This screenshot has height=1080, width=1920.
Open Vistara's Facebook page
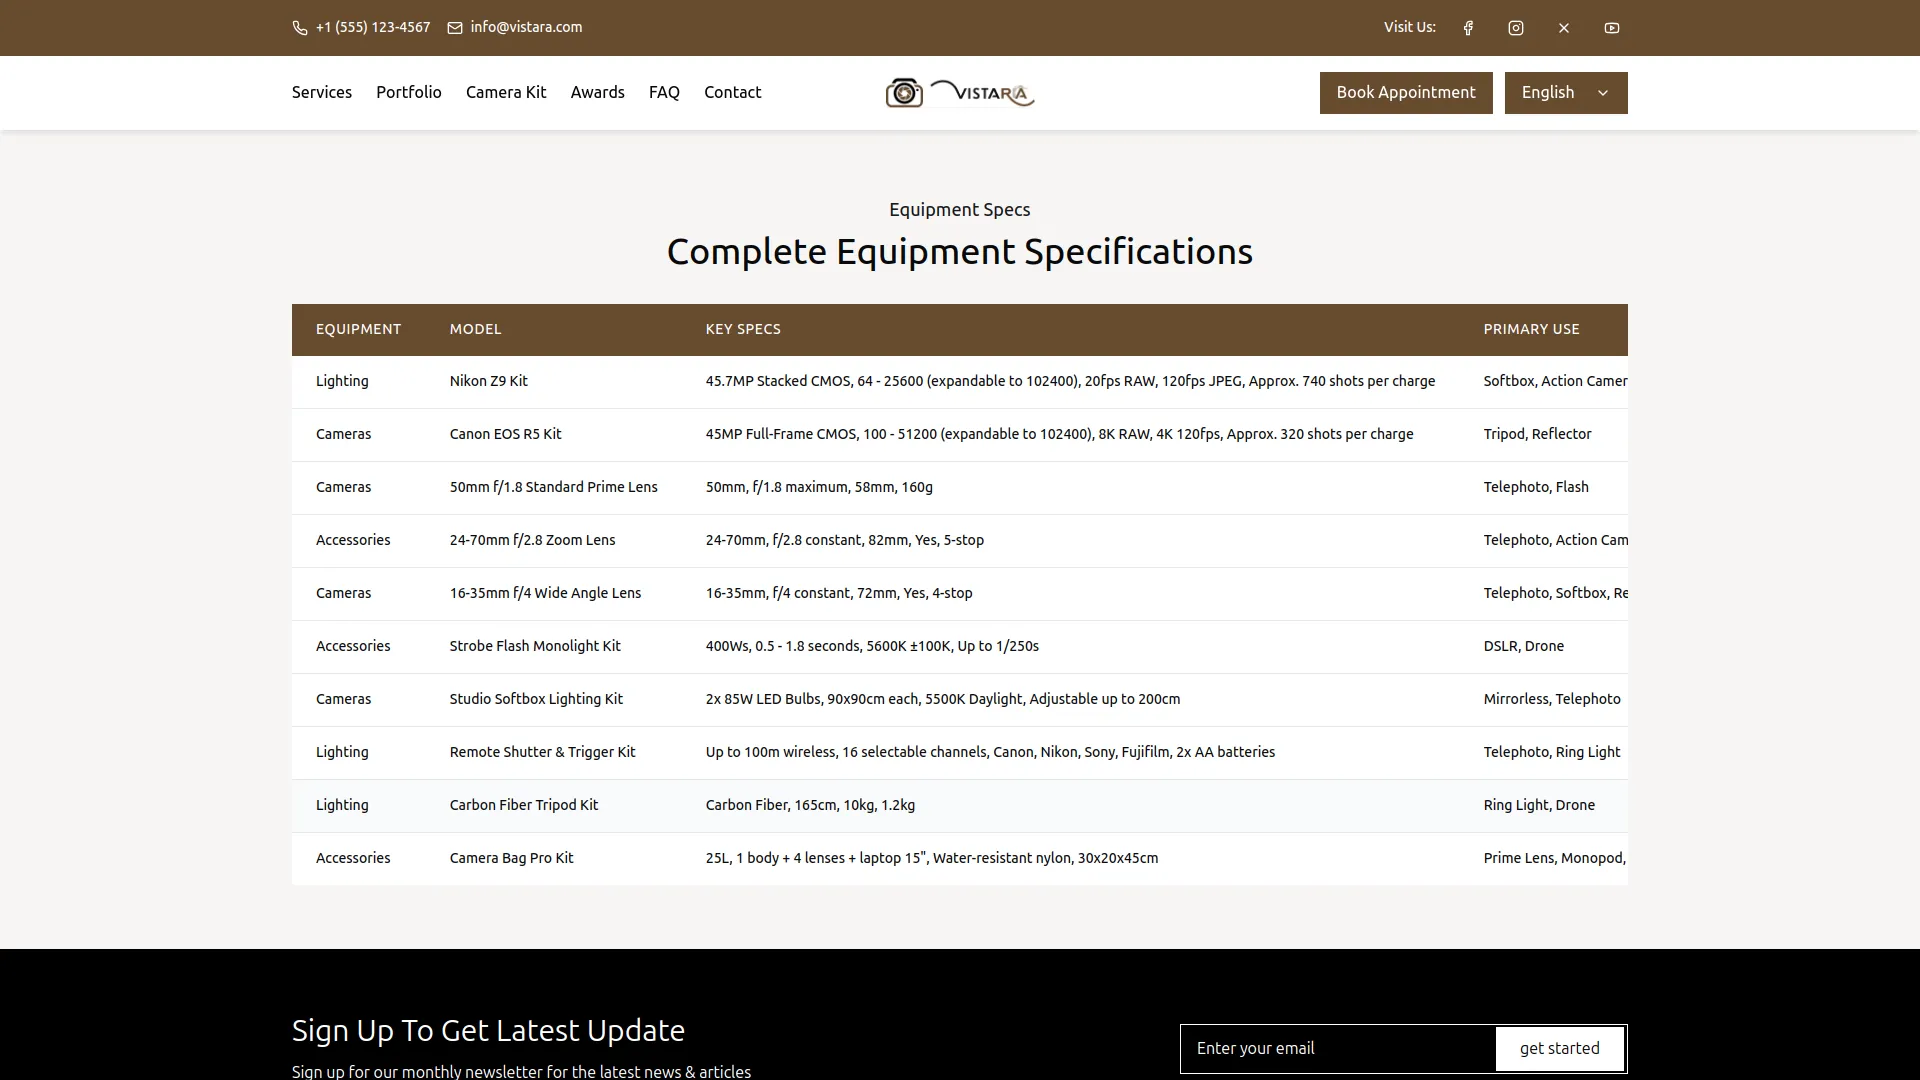1467,27
